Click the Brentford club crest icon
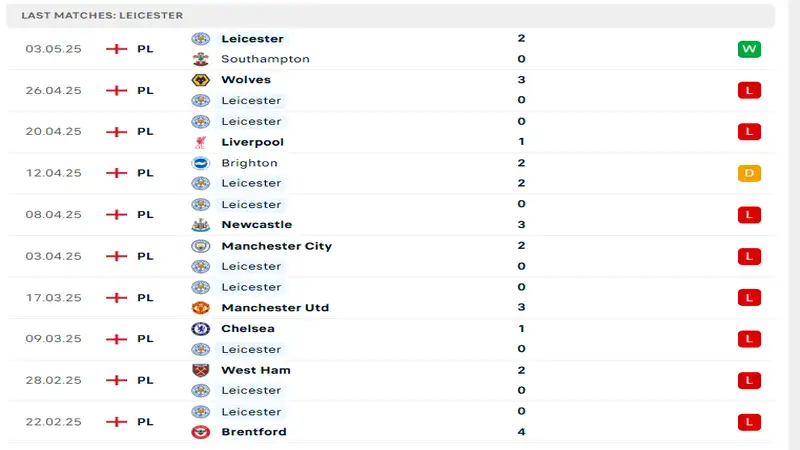Viewport: 800px width, 450px height. (201, 432)
